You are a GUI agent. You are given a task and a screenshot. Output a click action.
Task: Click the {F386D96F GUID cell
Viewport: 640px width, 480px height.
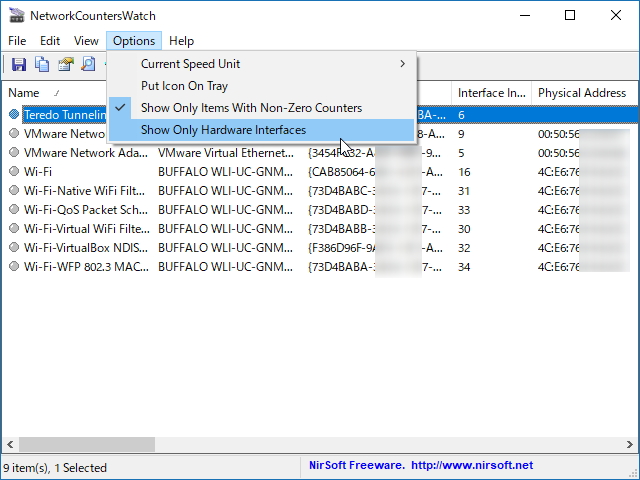375,248
